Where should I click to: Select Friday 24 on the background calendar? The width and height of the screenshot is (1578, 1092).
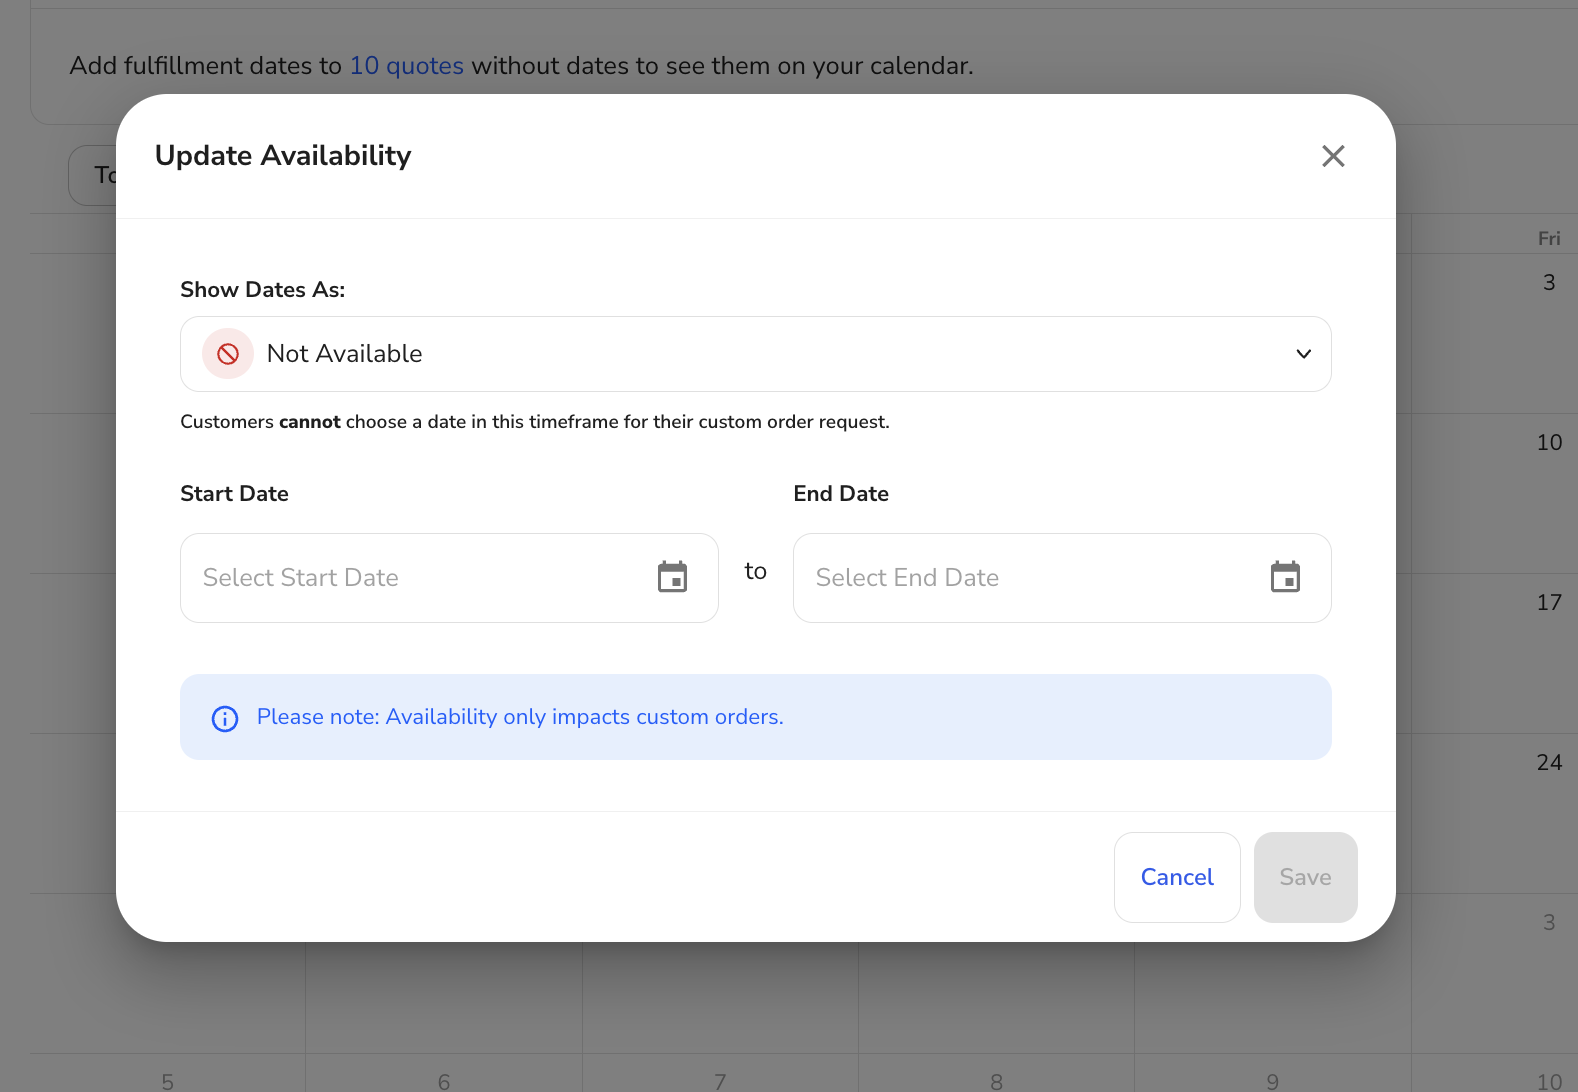point(1549,763)
